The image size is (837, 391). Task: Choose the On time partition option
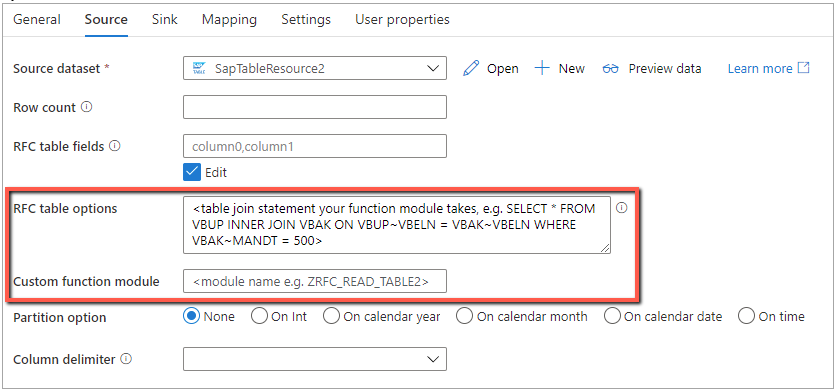pyautogui.click(x=746, y=316)
